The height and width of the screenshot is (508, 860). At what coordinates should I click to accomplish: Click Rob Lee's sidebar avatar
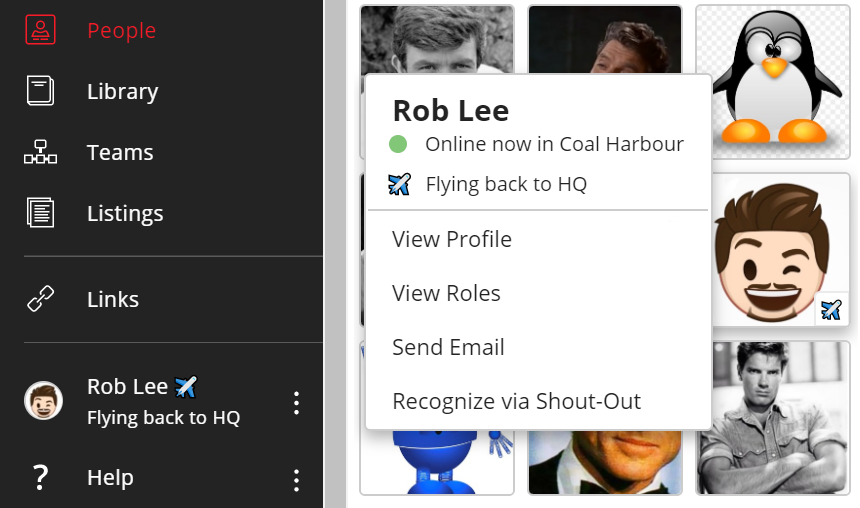coord(43,401)
